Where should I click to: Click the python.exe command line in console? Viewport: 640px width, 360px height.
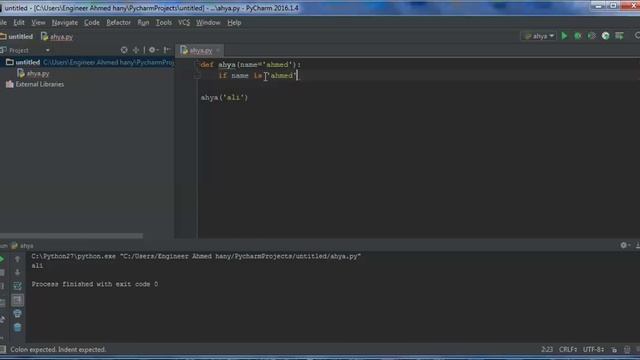click(196, 256)
